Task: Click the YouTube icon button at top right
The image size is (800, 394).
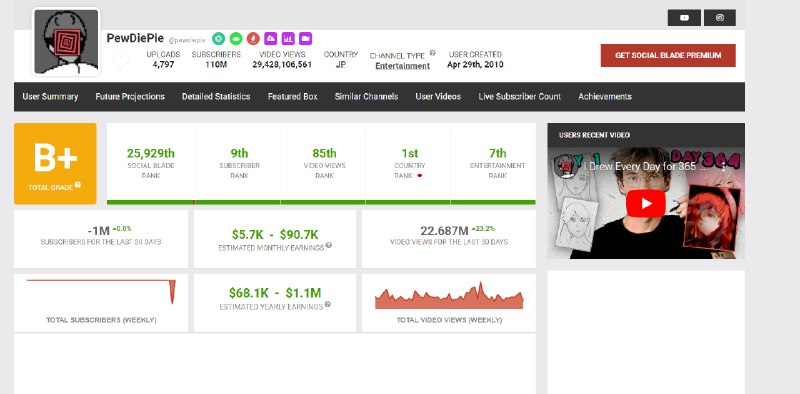Action: pos(684,18)
